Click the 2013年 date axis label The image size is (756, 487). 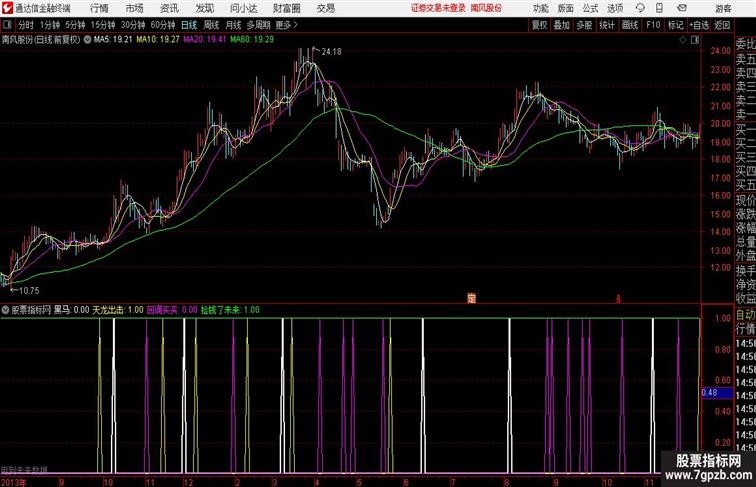14,482
